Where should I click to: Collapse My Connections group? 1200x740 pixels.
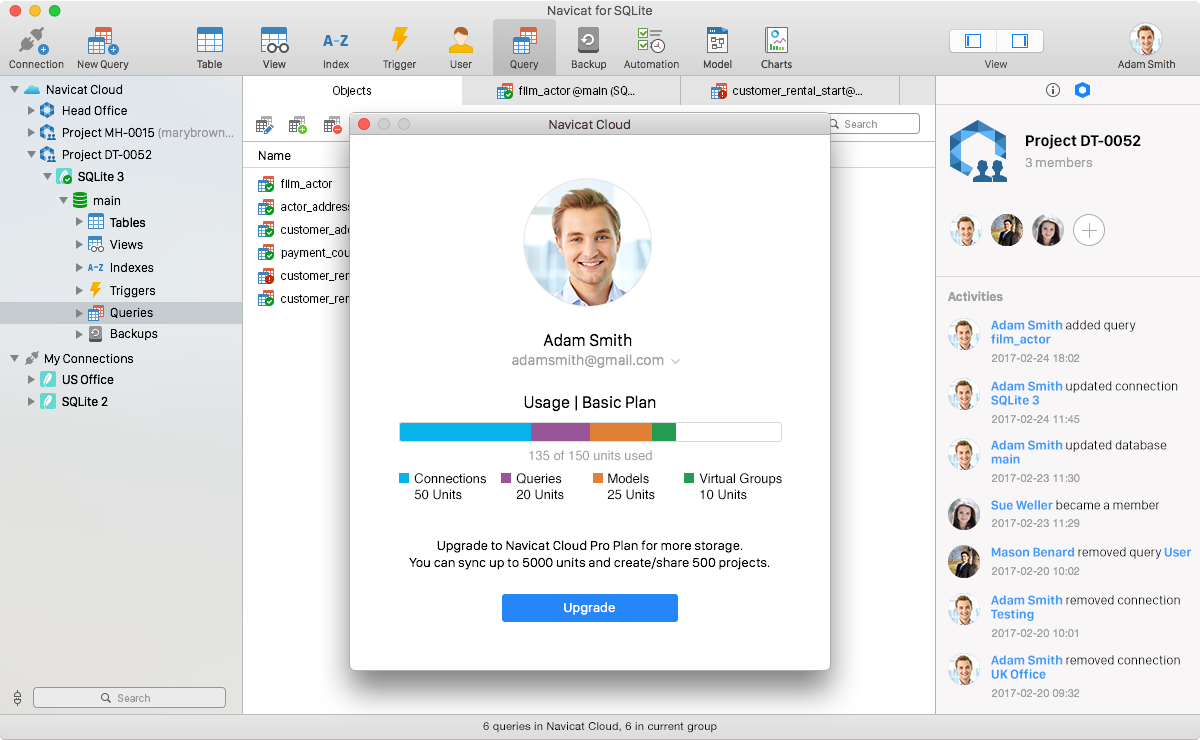(x=14, y=358)
